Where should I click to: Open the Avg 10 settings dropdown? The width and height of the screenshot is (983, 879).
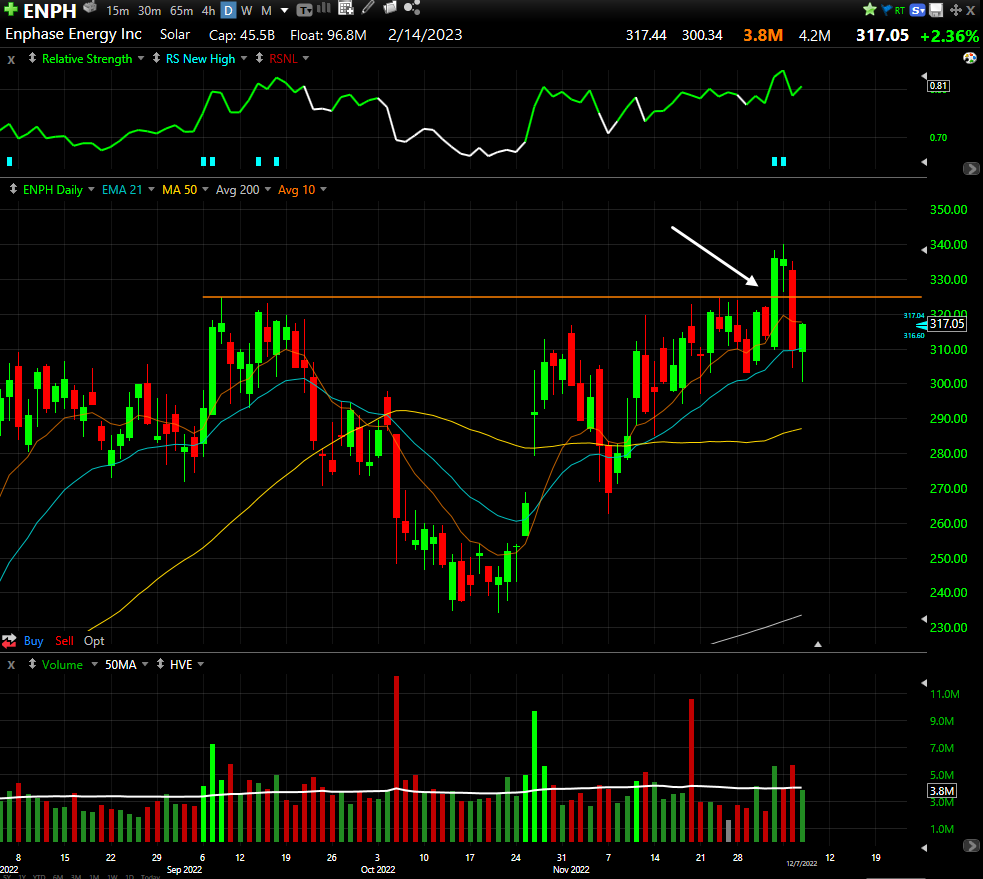click(323, 189)
